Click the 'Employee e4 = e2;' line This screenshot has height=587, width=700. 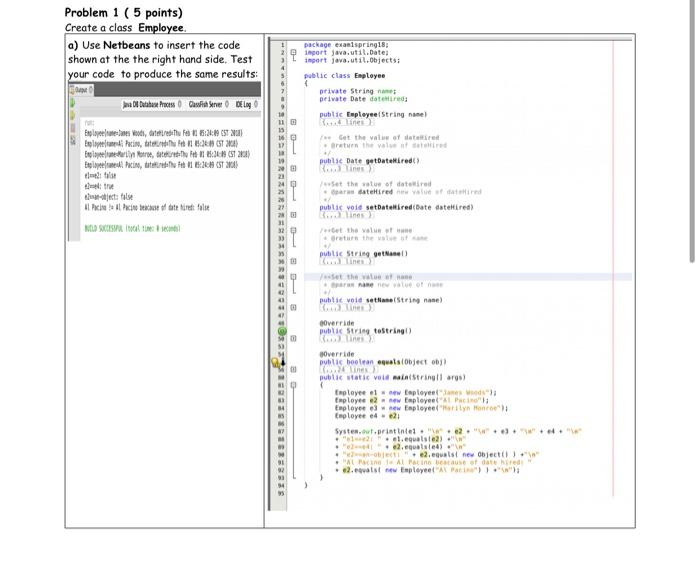click(367, 416)
